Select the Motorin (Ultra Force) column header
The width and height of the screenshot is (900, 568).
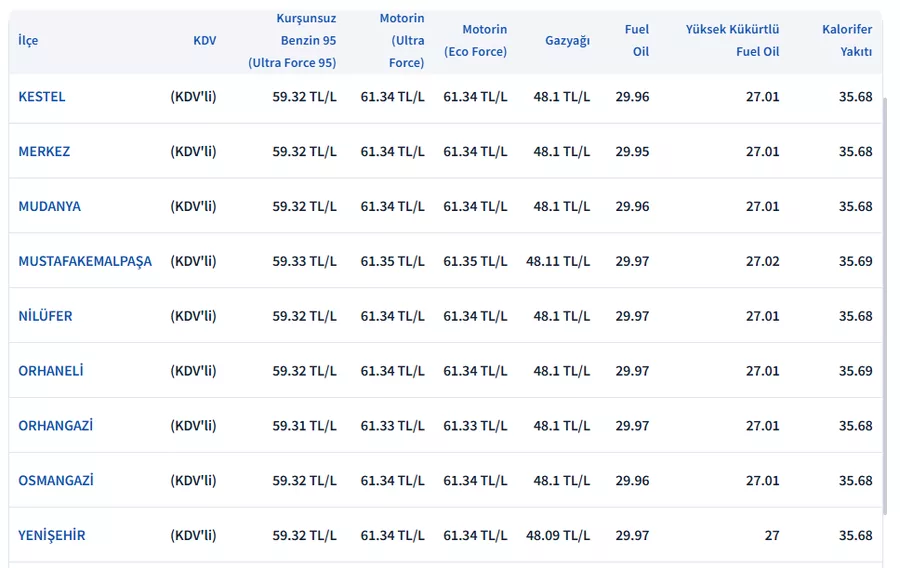[x=402, y=41]
